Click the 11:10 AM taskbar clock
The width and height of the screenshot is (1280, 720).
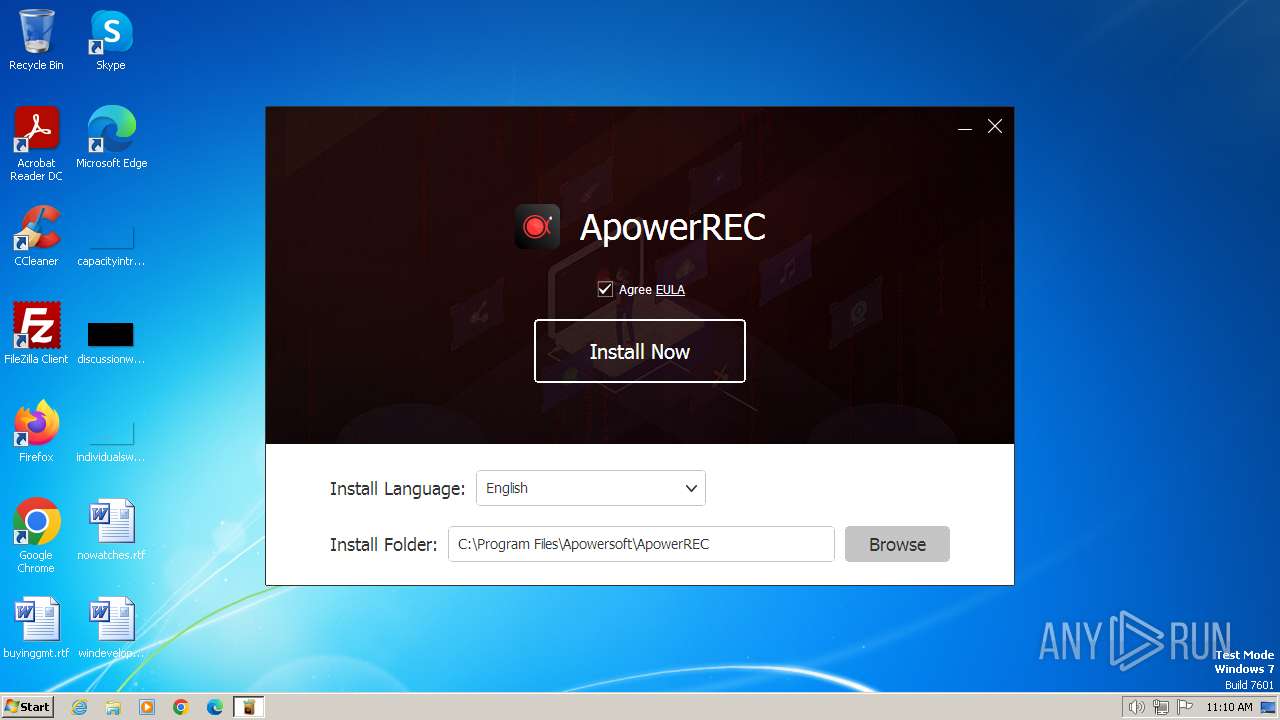tap(1229, 707)
